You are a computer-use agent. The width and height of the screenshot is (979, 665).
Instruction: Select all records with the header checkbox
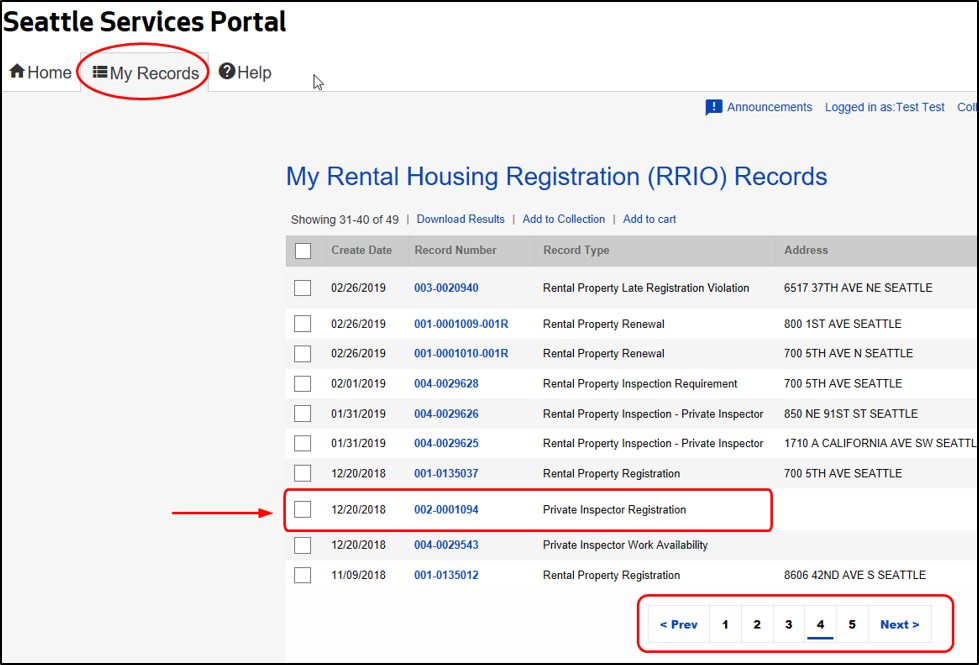coord(303,251)
